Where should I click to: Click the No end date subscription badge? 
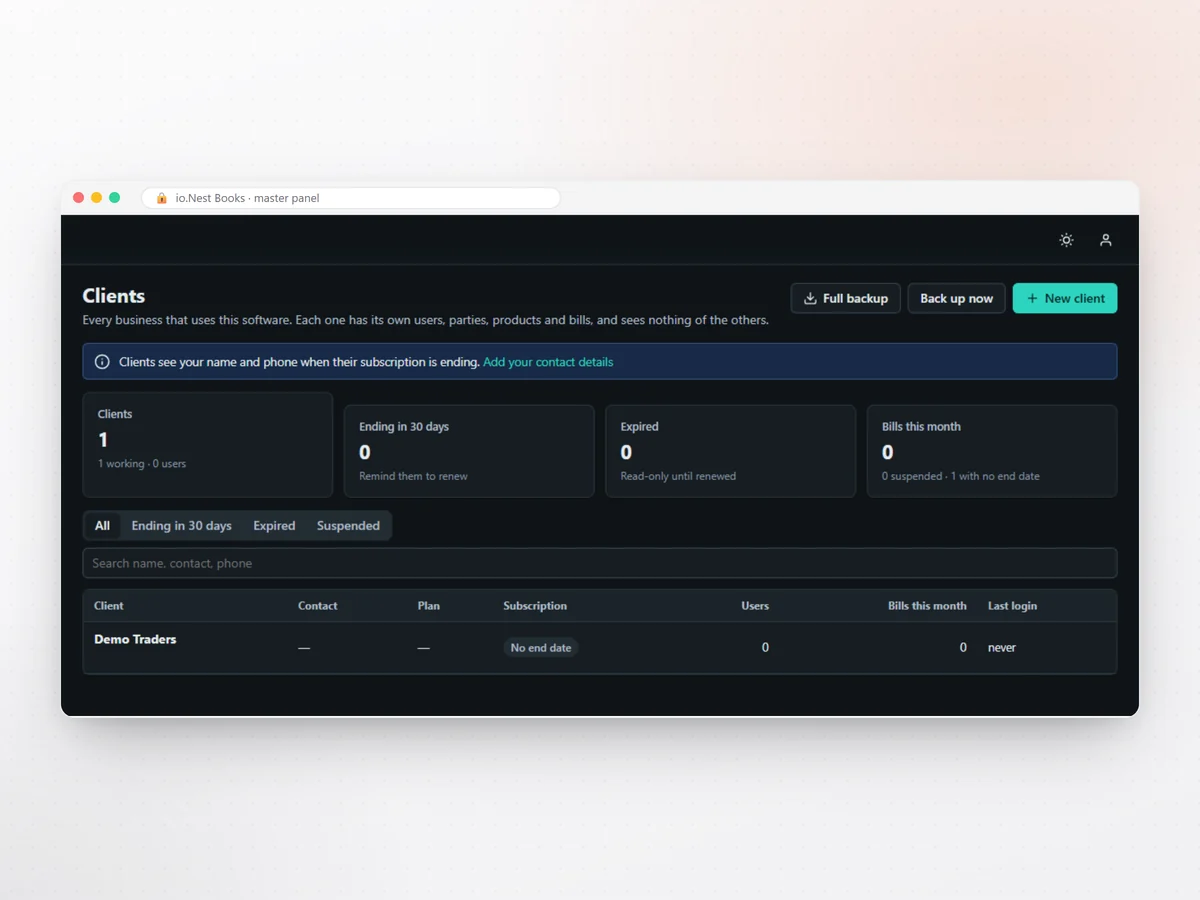tap(541, 648)
